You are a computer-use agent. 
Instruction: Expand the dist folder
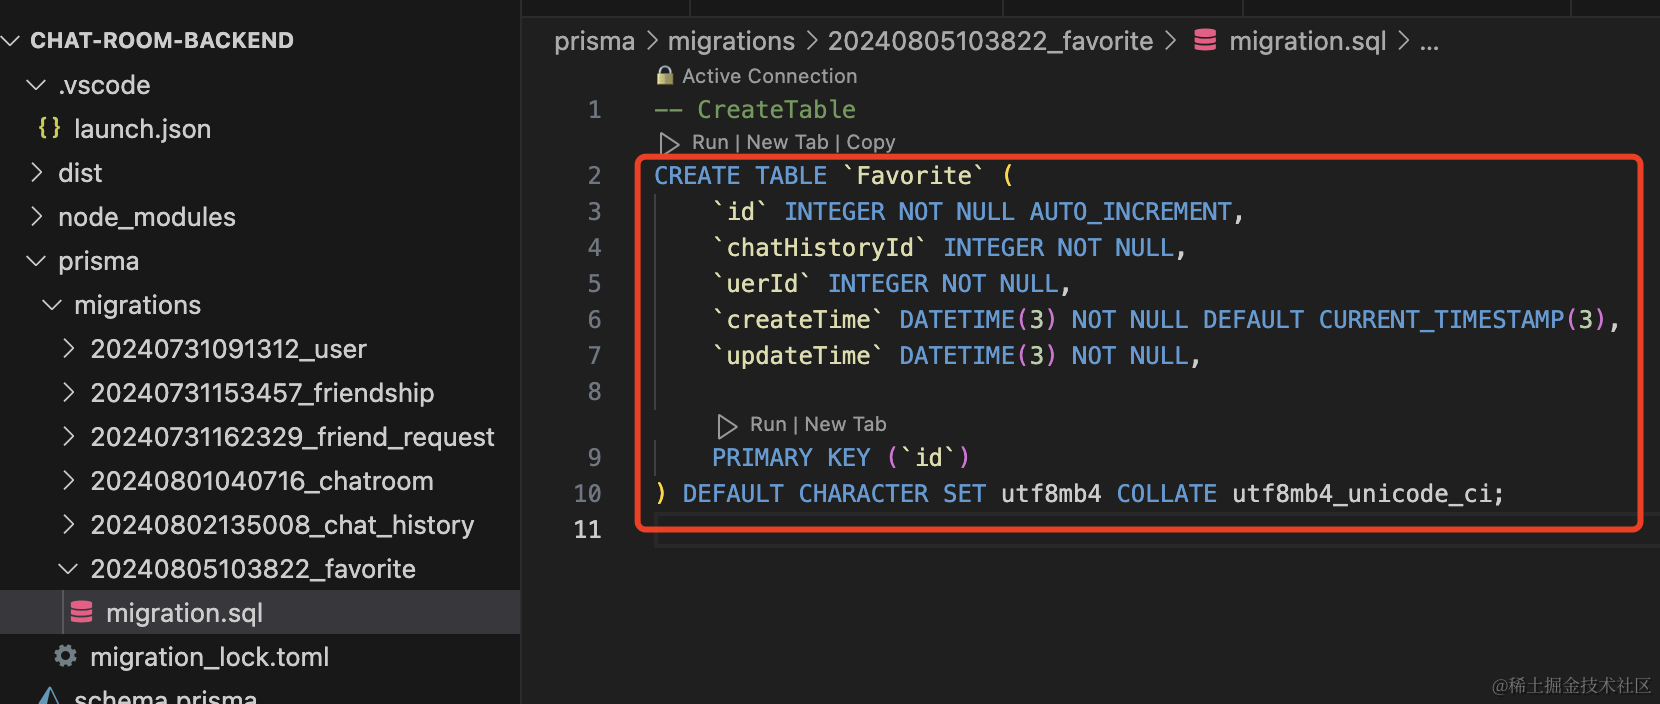click(x=37, y=173)
